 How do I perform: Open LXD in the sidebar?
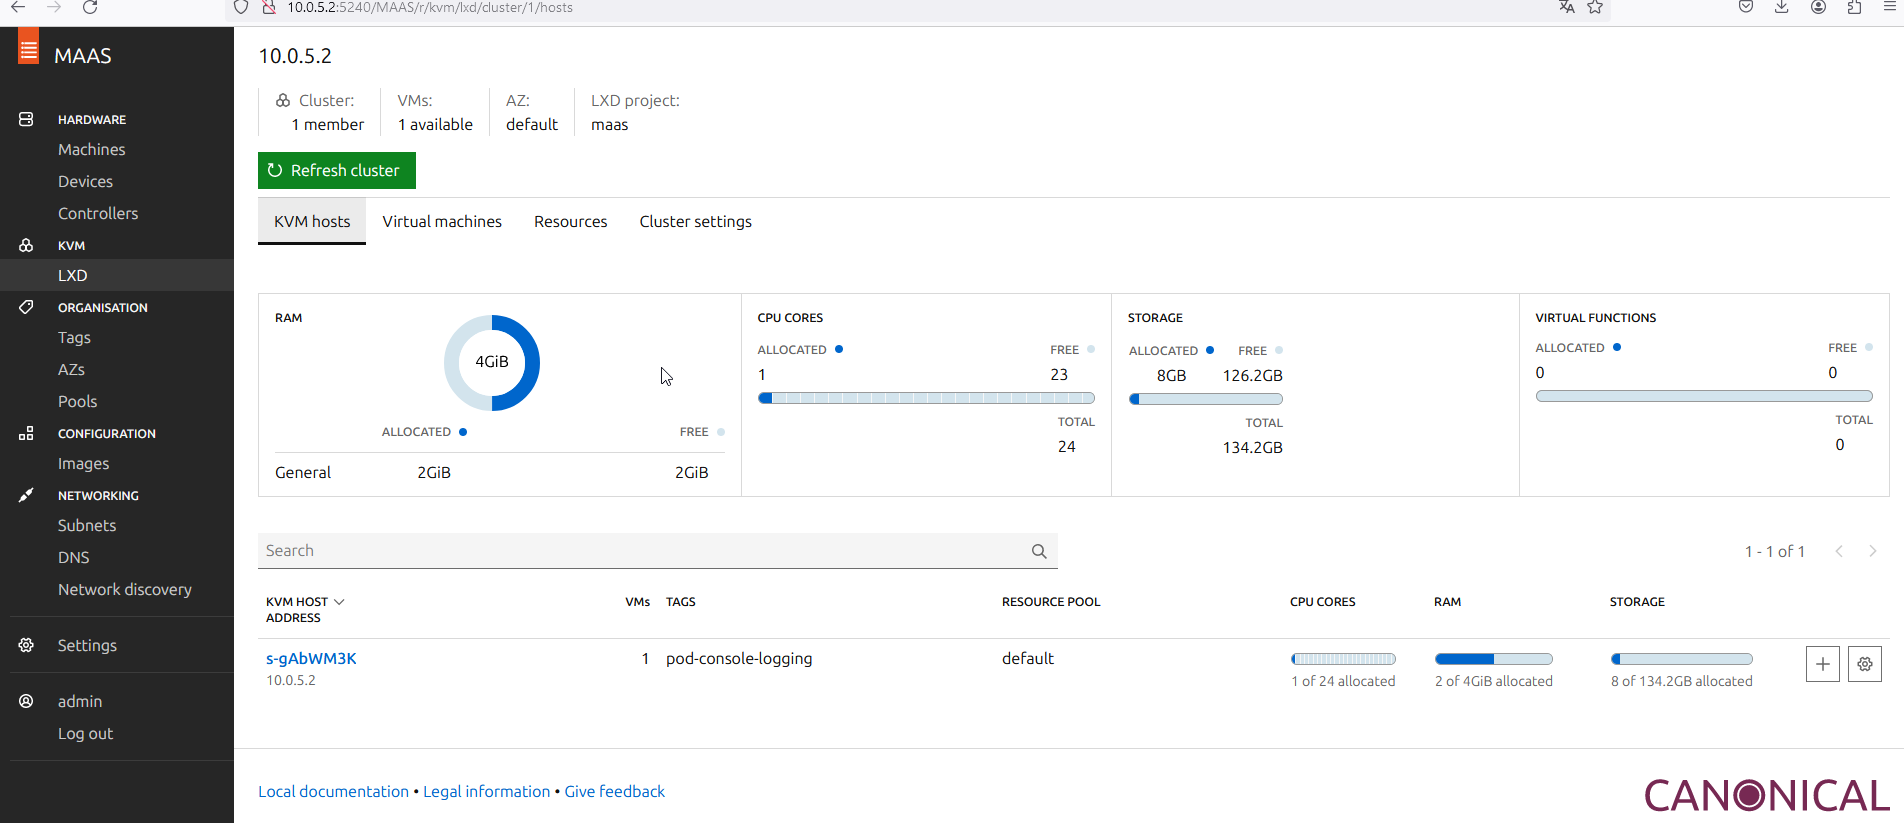pyautogui.click(x=73, y=275)
